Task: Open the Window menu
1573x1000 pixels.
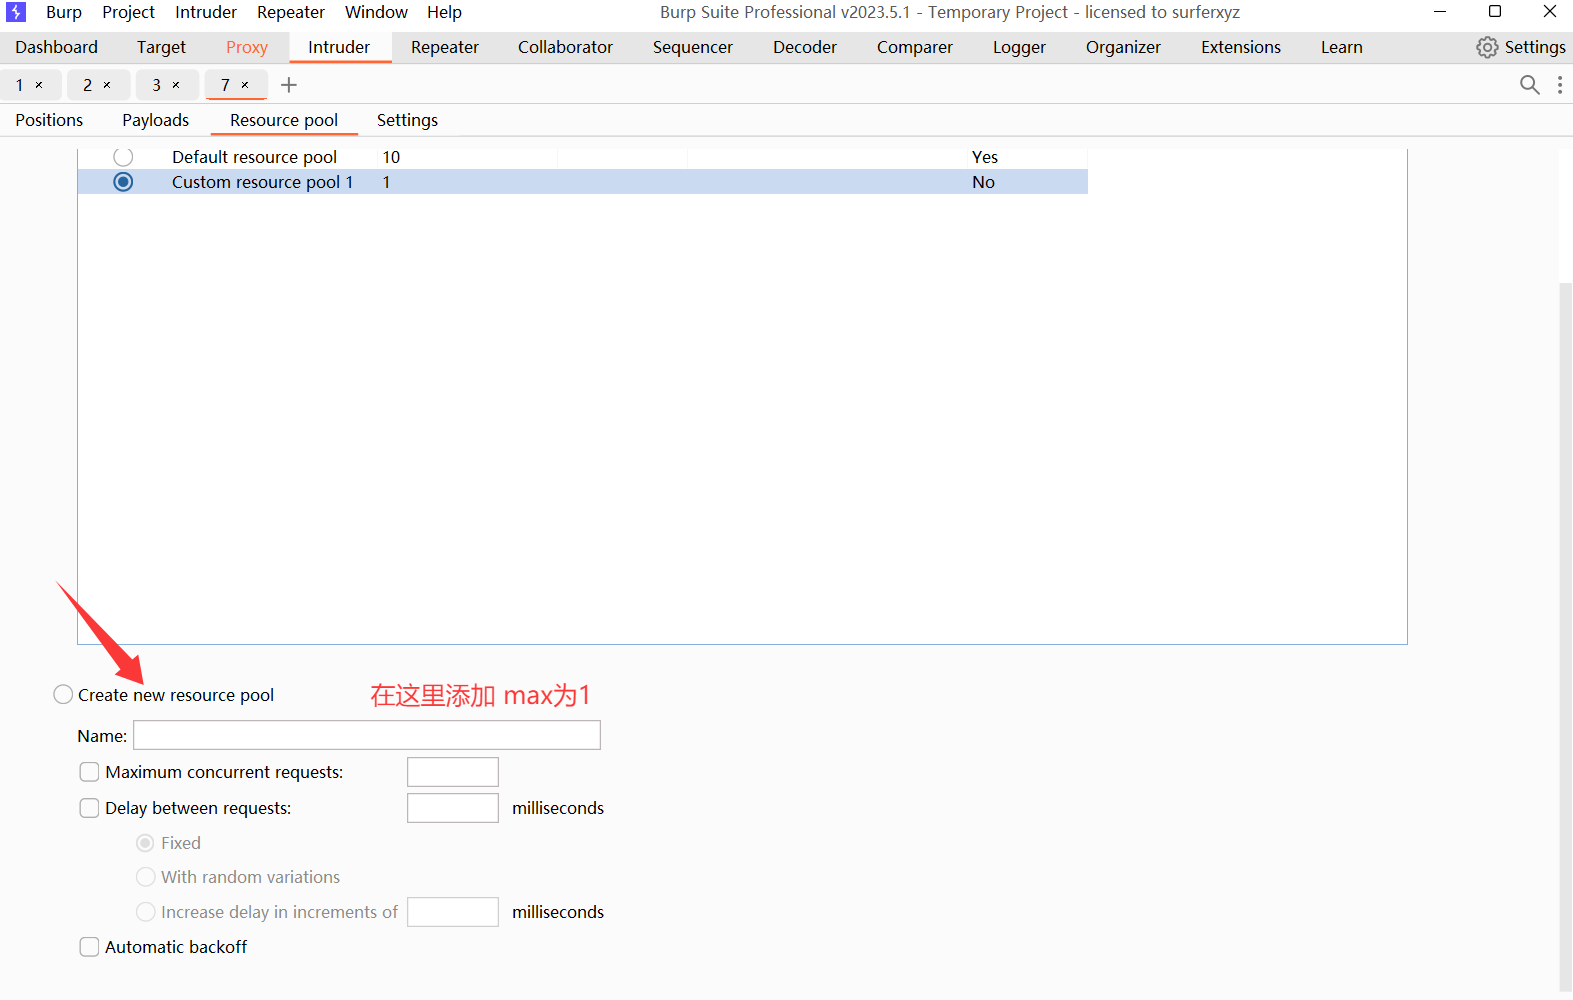Action: point(376,12)
